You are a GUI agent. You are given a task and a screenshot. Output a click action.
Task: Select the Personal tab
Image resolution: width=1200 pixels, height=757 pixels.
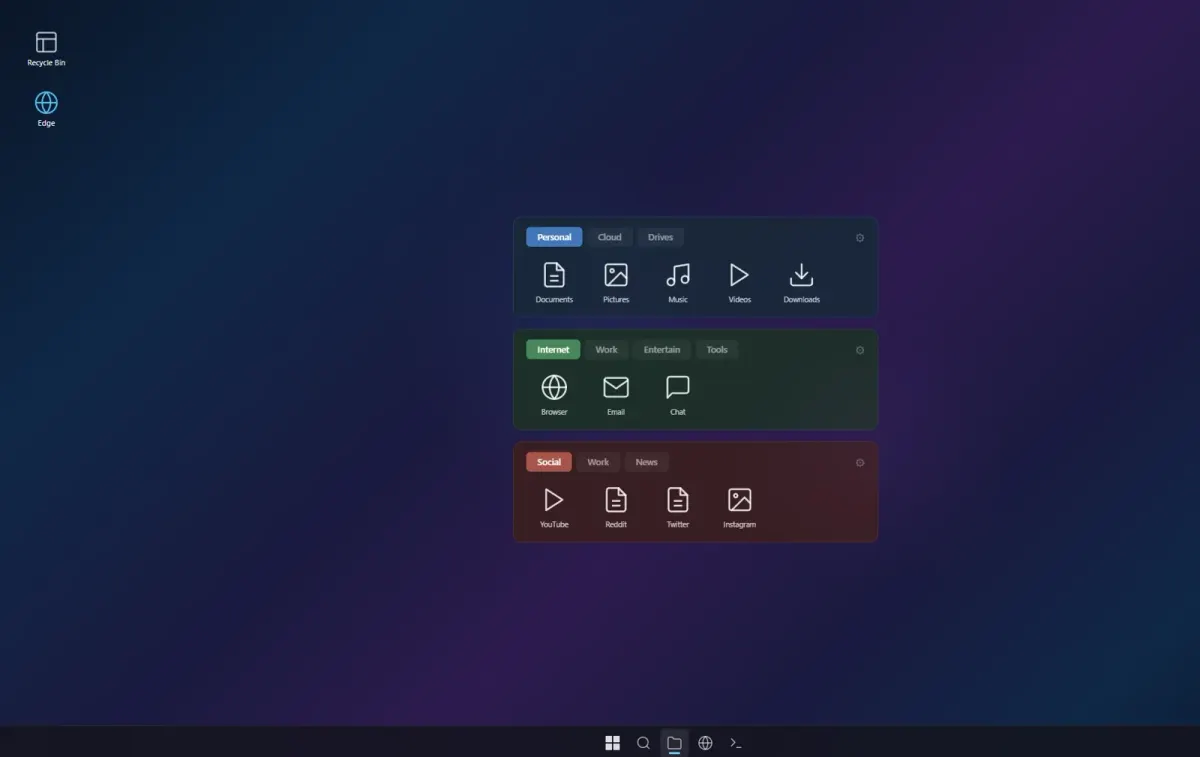click(554, 237)
